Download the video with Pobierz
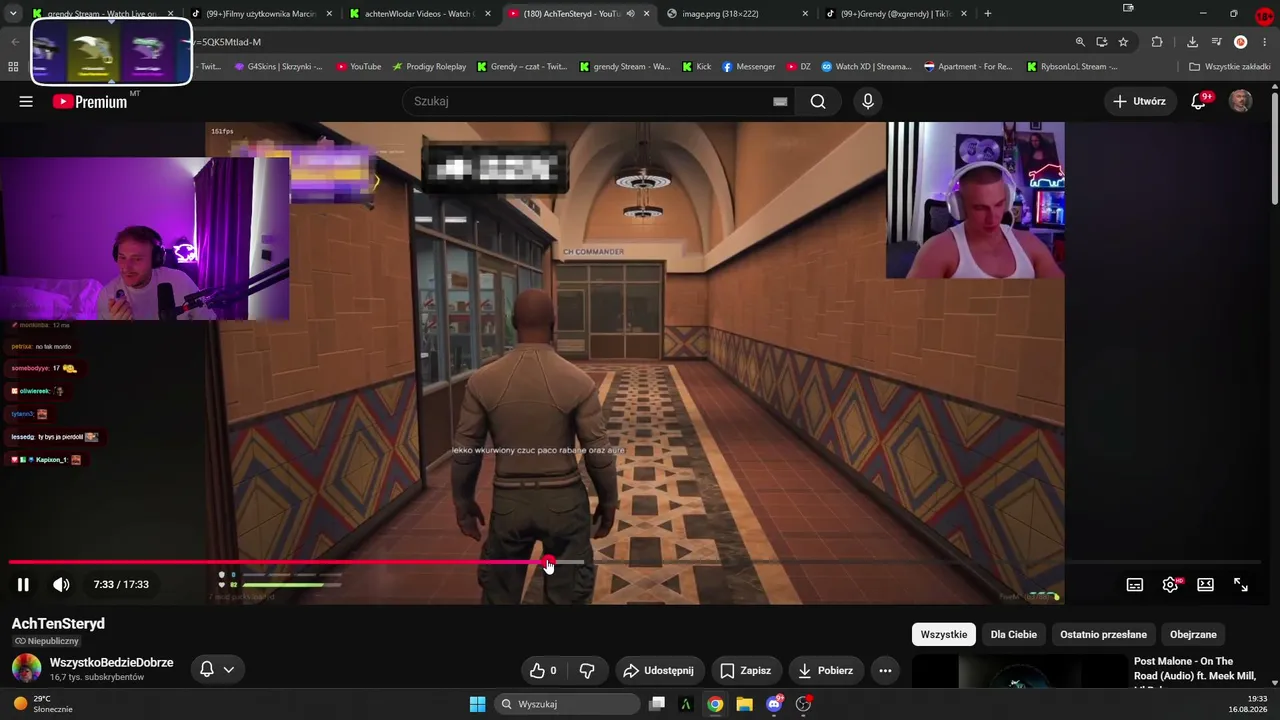The height and width of the screenshot is (720, 1280). [x=825, y=670]
